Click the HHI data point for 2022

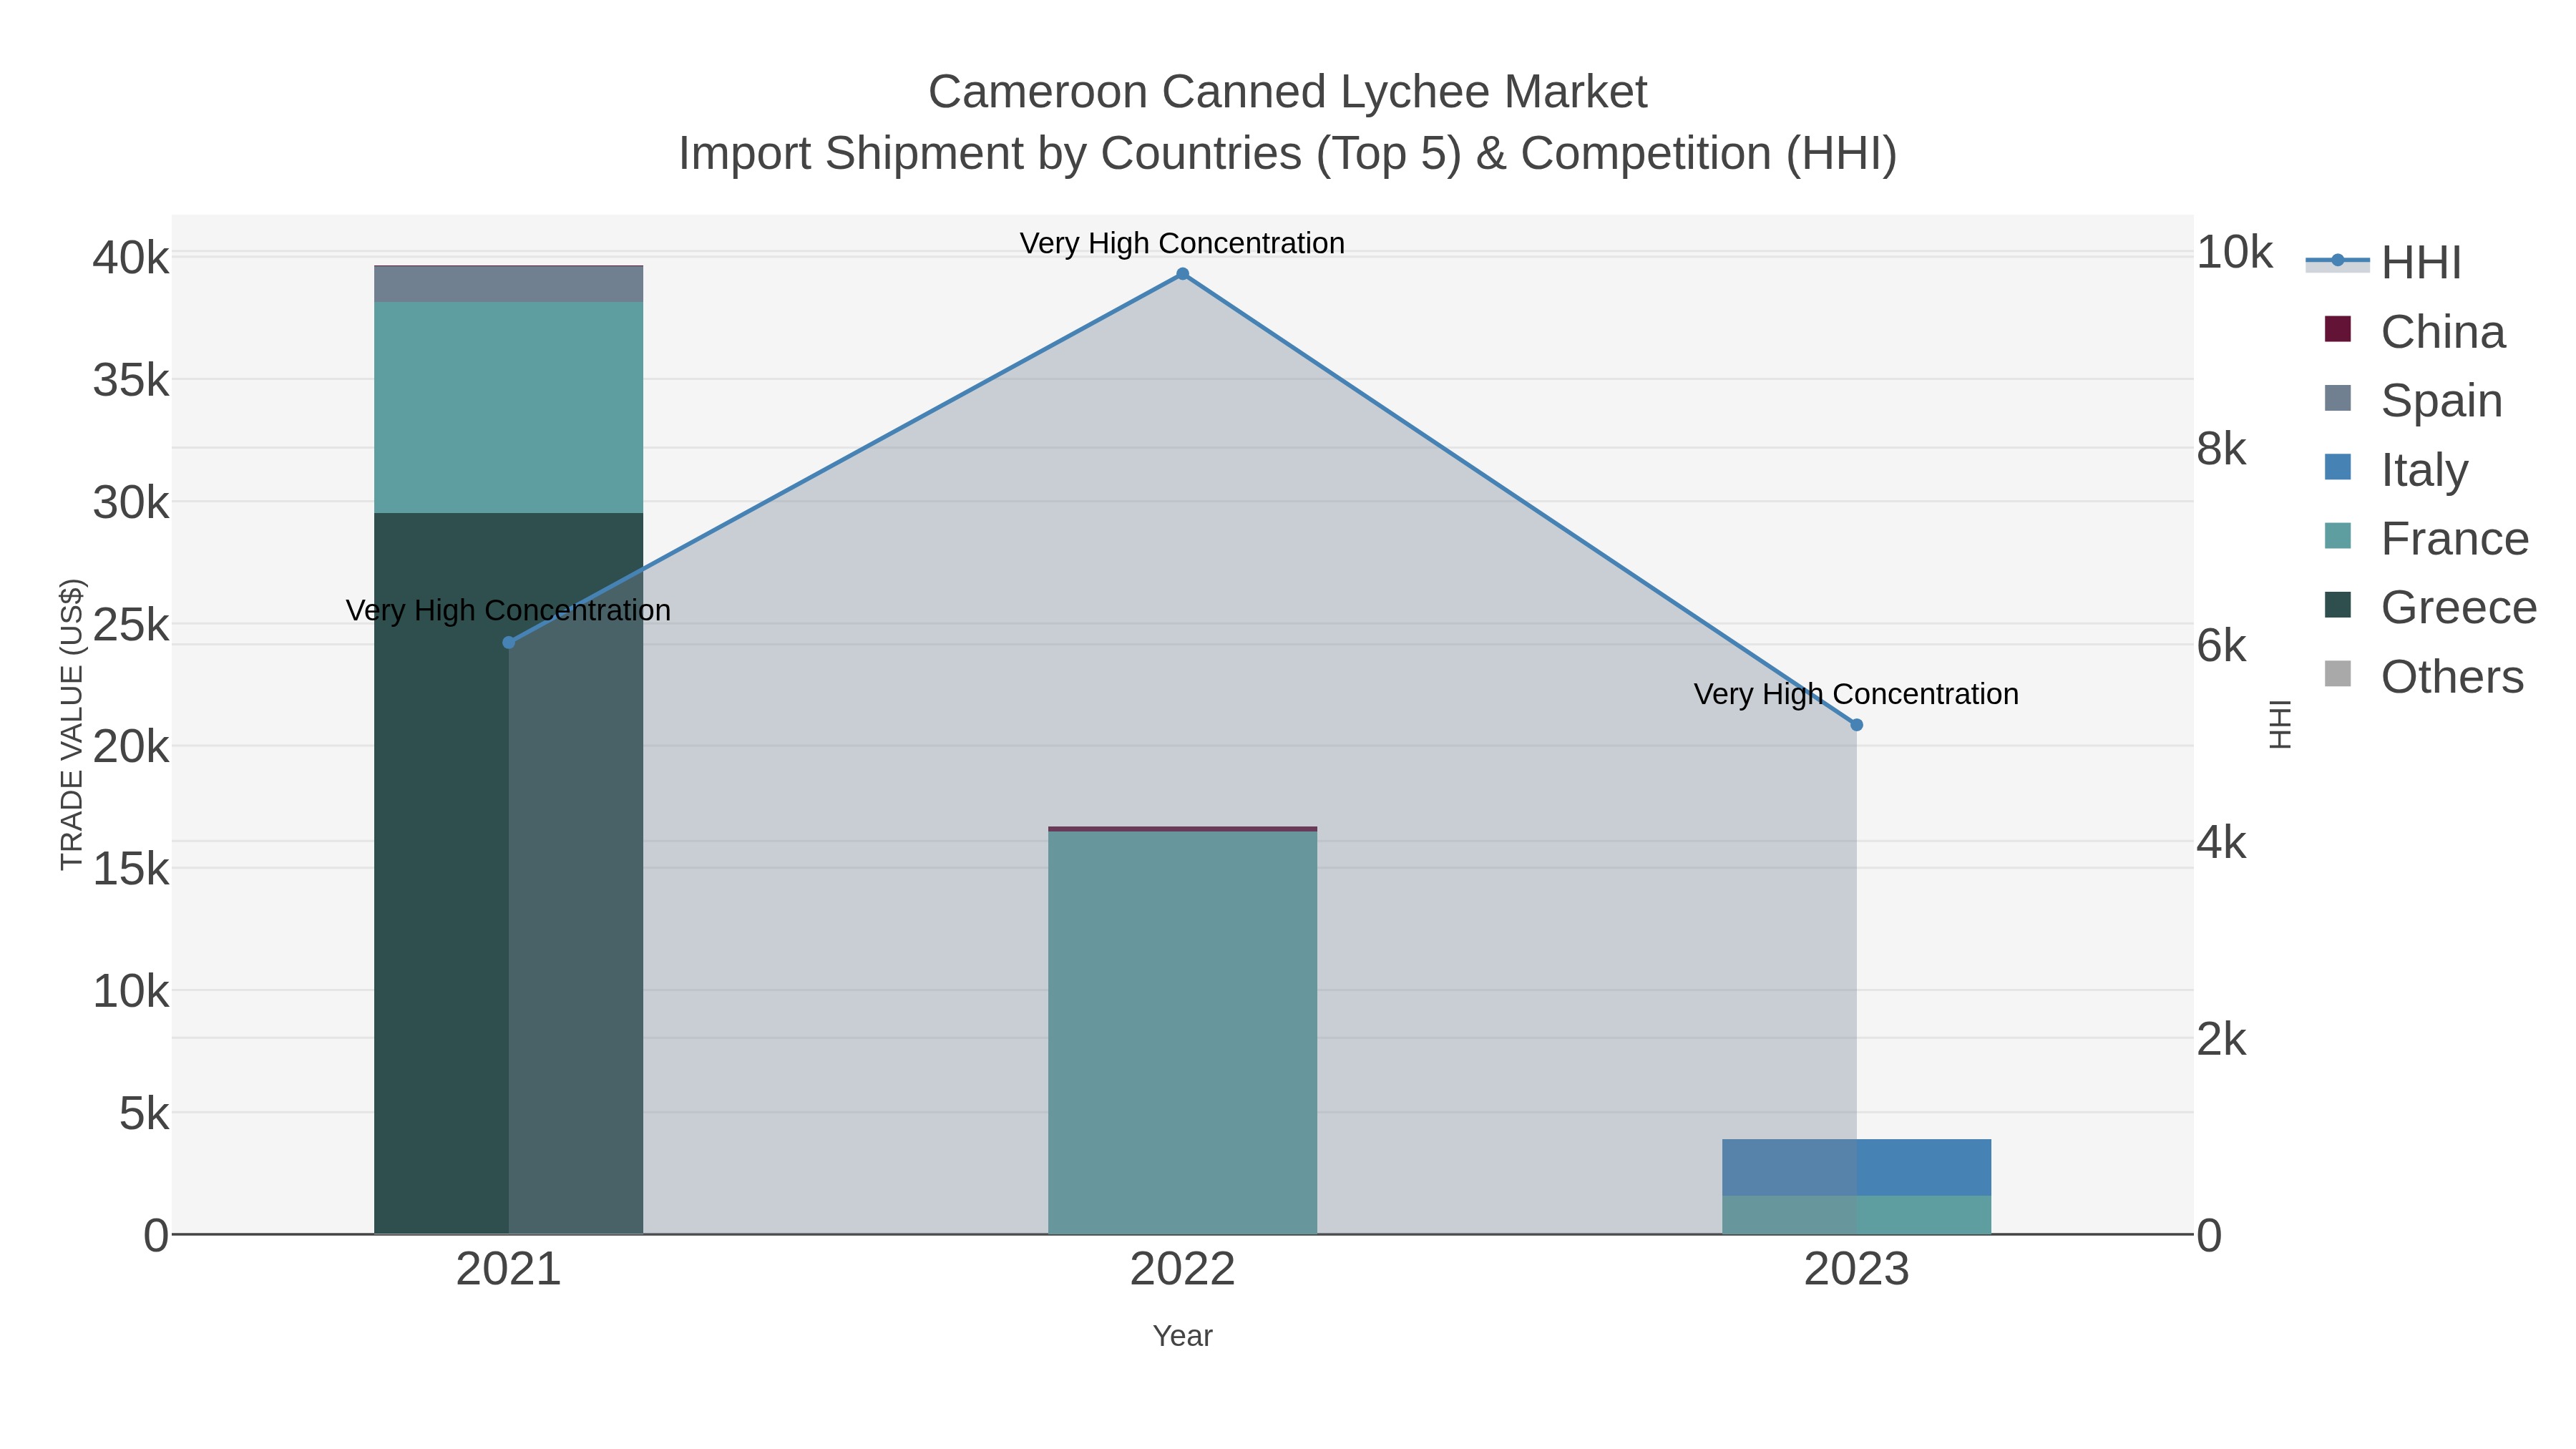1182,274
